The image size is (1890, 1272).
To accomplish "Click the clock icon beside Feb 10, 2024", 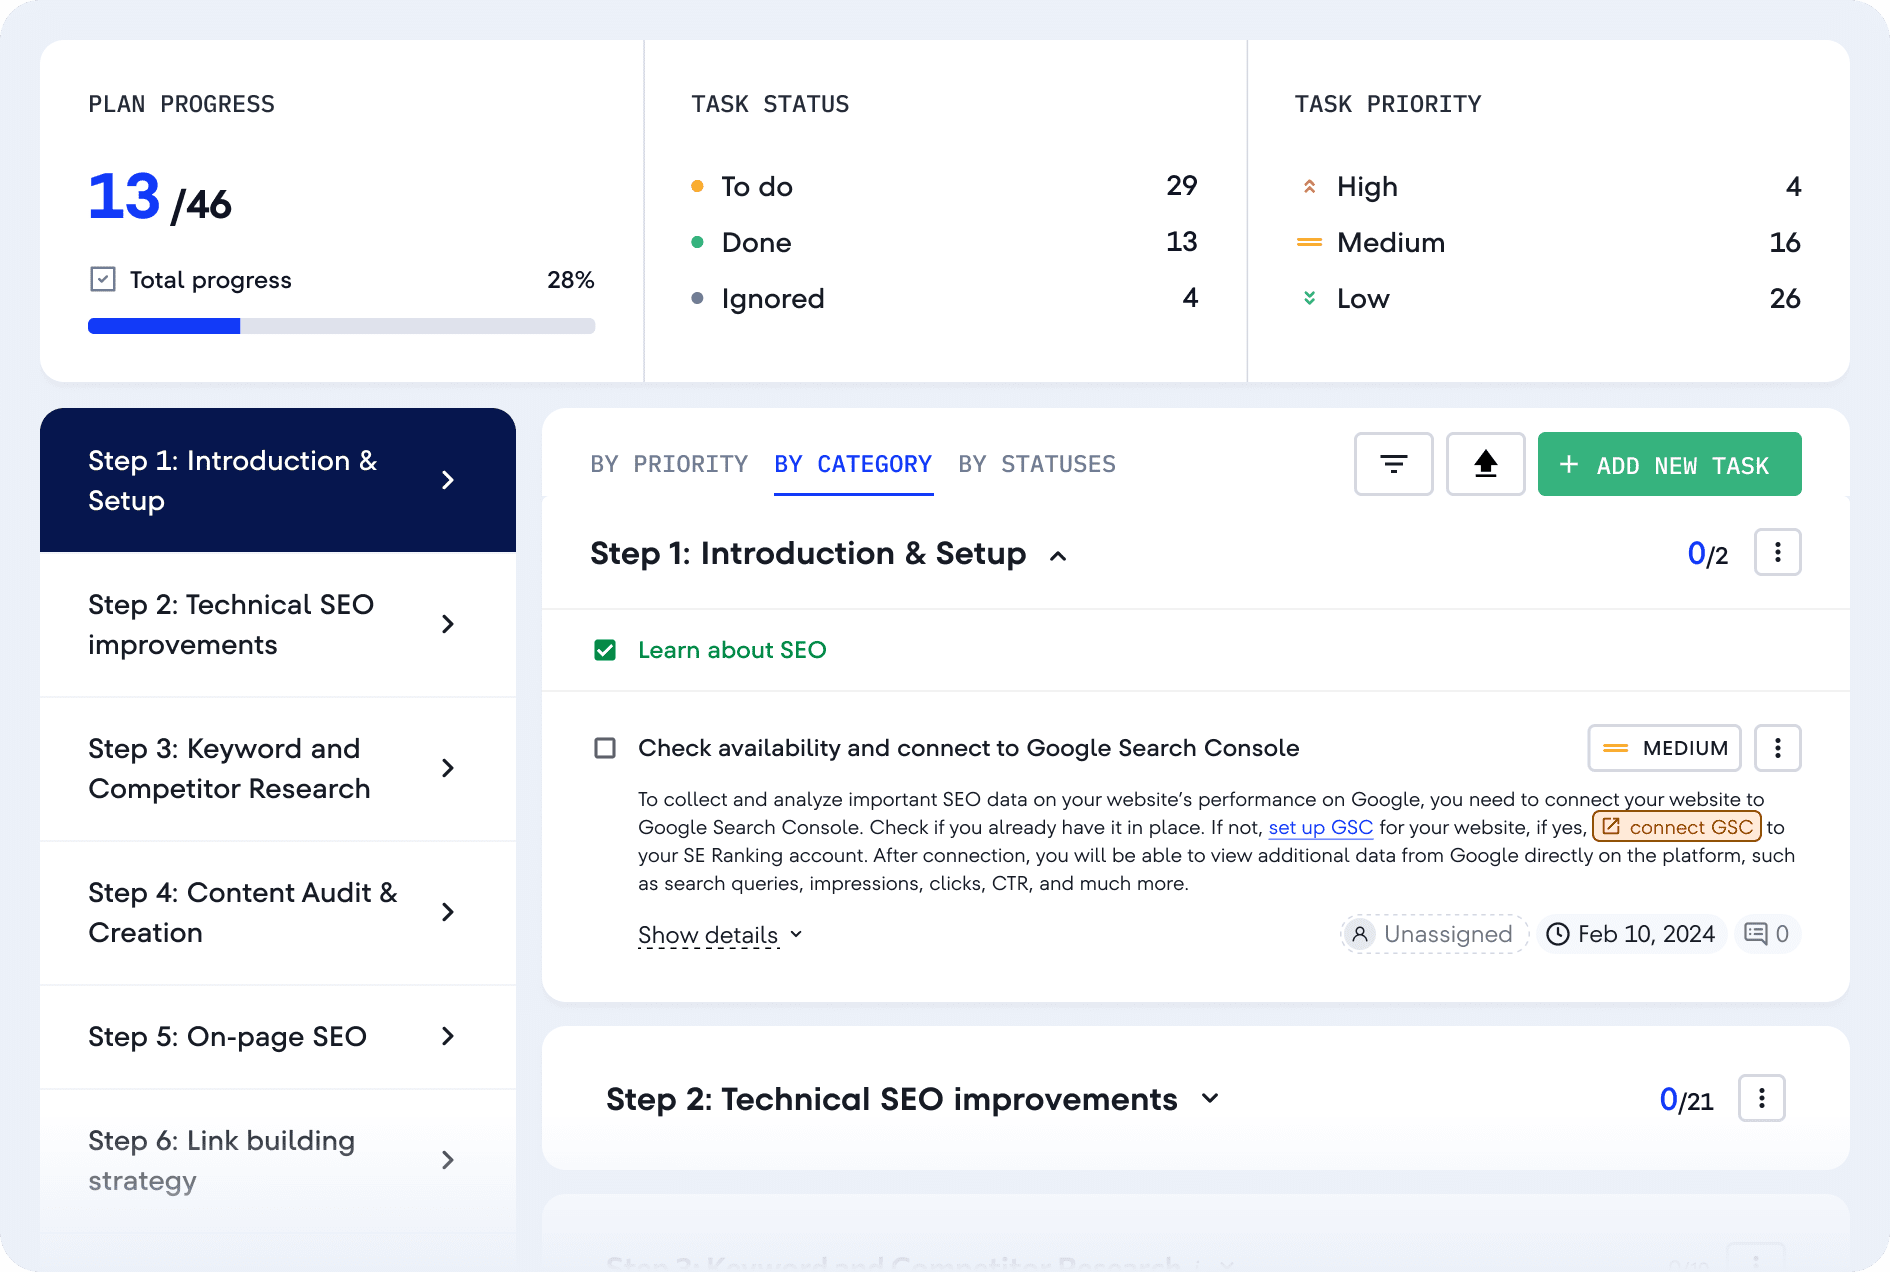I will coord(1558,934).
